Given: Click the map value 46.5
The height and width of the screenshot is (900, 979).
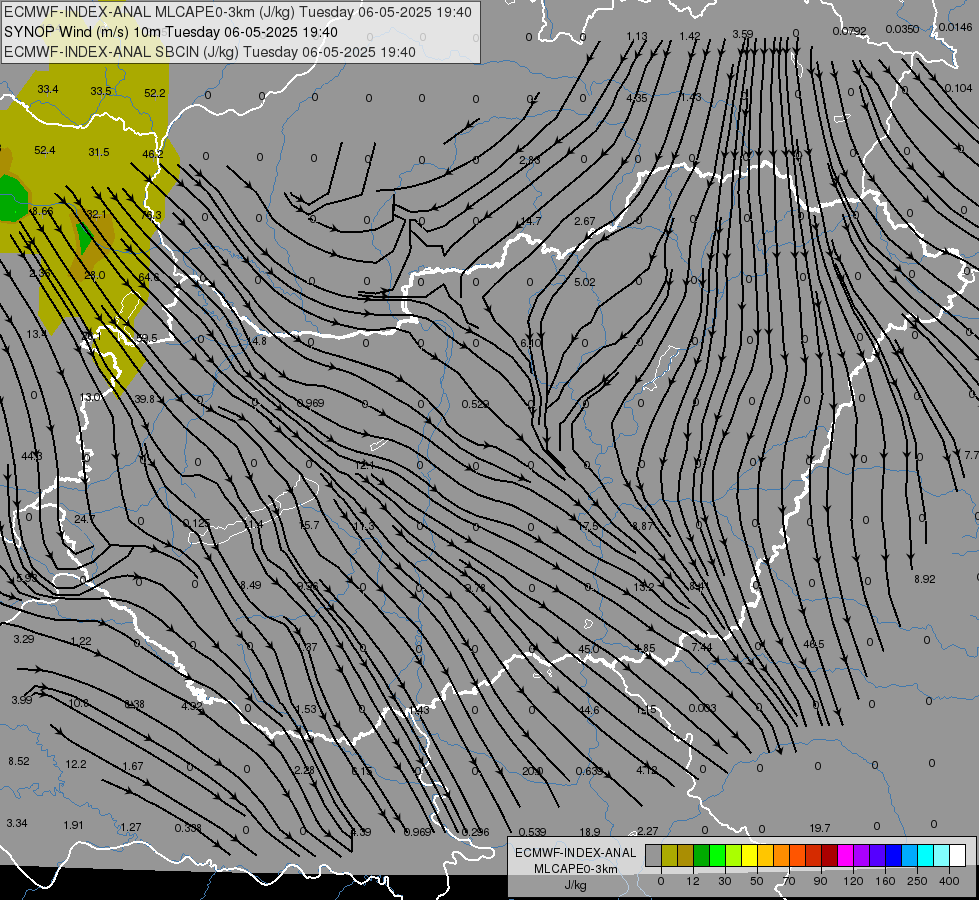Looking at the screenshot, I should coord(814,644).
